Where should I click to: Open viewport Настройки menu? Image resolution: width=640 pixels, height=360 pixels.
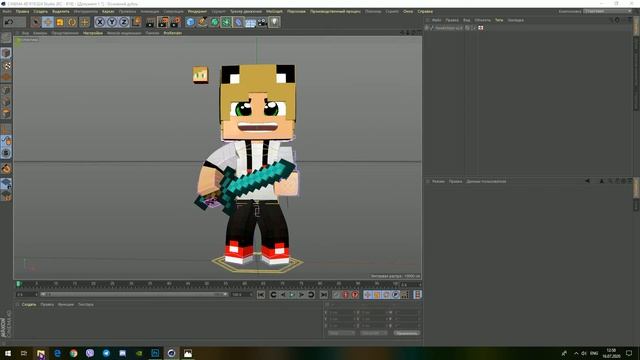point(93,33)
